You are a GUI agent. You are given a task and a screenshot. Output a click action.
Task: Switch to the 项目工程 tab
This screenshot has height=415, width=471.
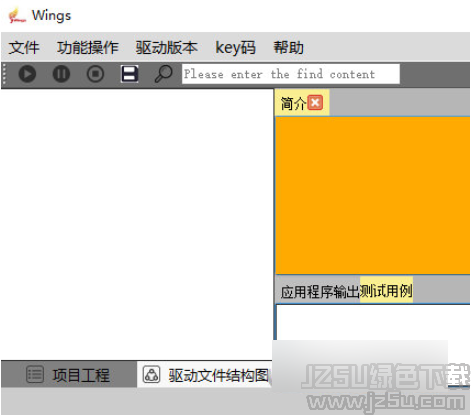[x=69, y=375]
